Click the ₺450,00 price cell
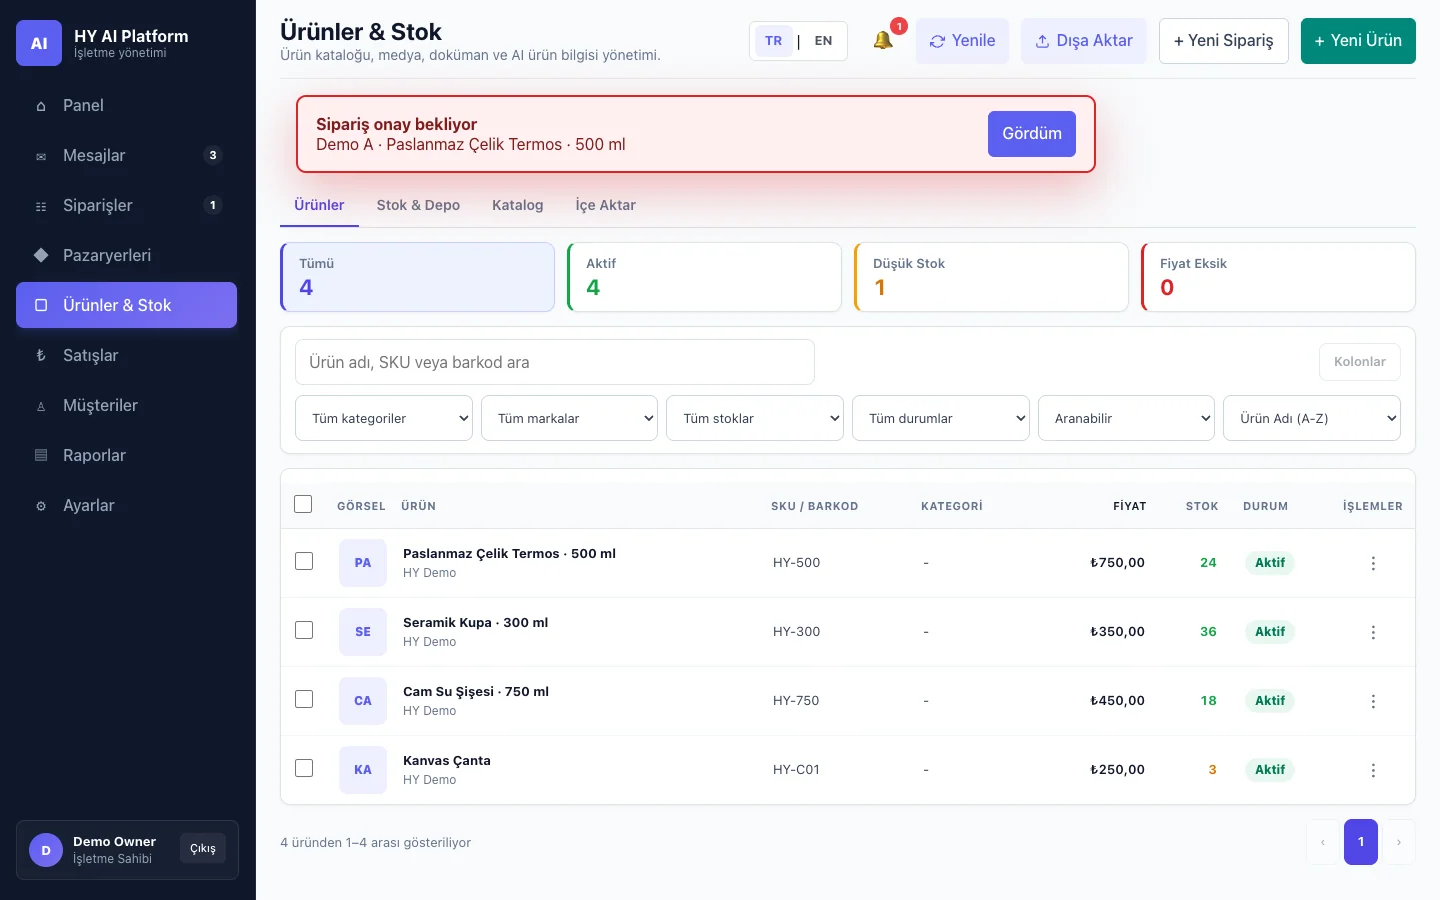1440x900 pixels. 1117,701
